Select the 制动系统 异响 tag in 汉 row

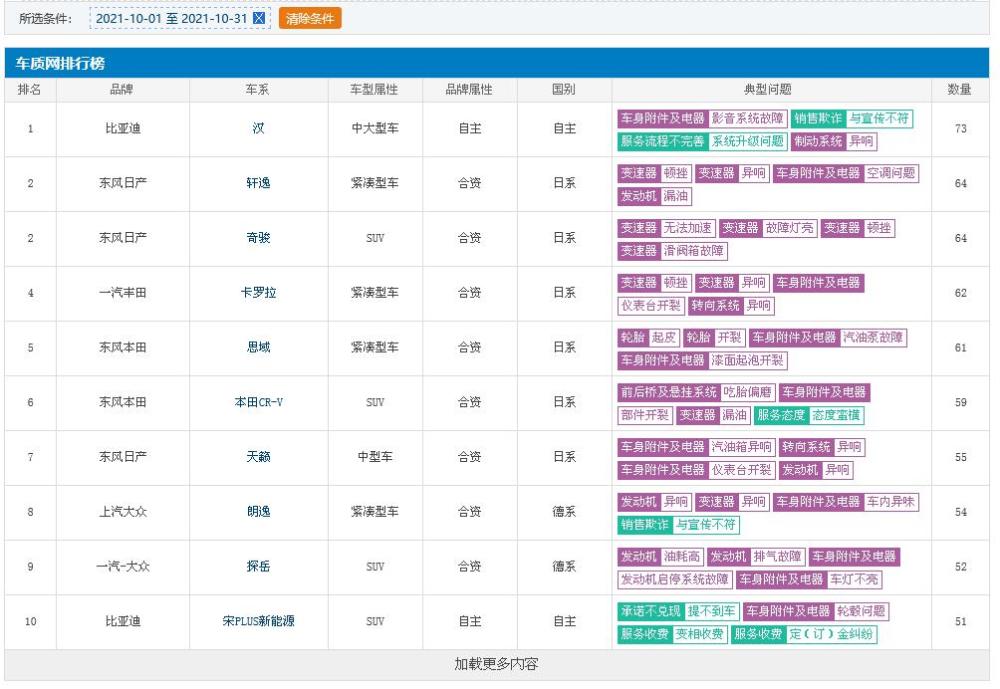(834, 142)
